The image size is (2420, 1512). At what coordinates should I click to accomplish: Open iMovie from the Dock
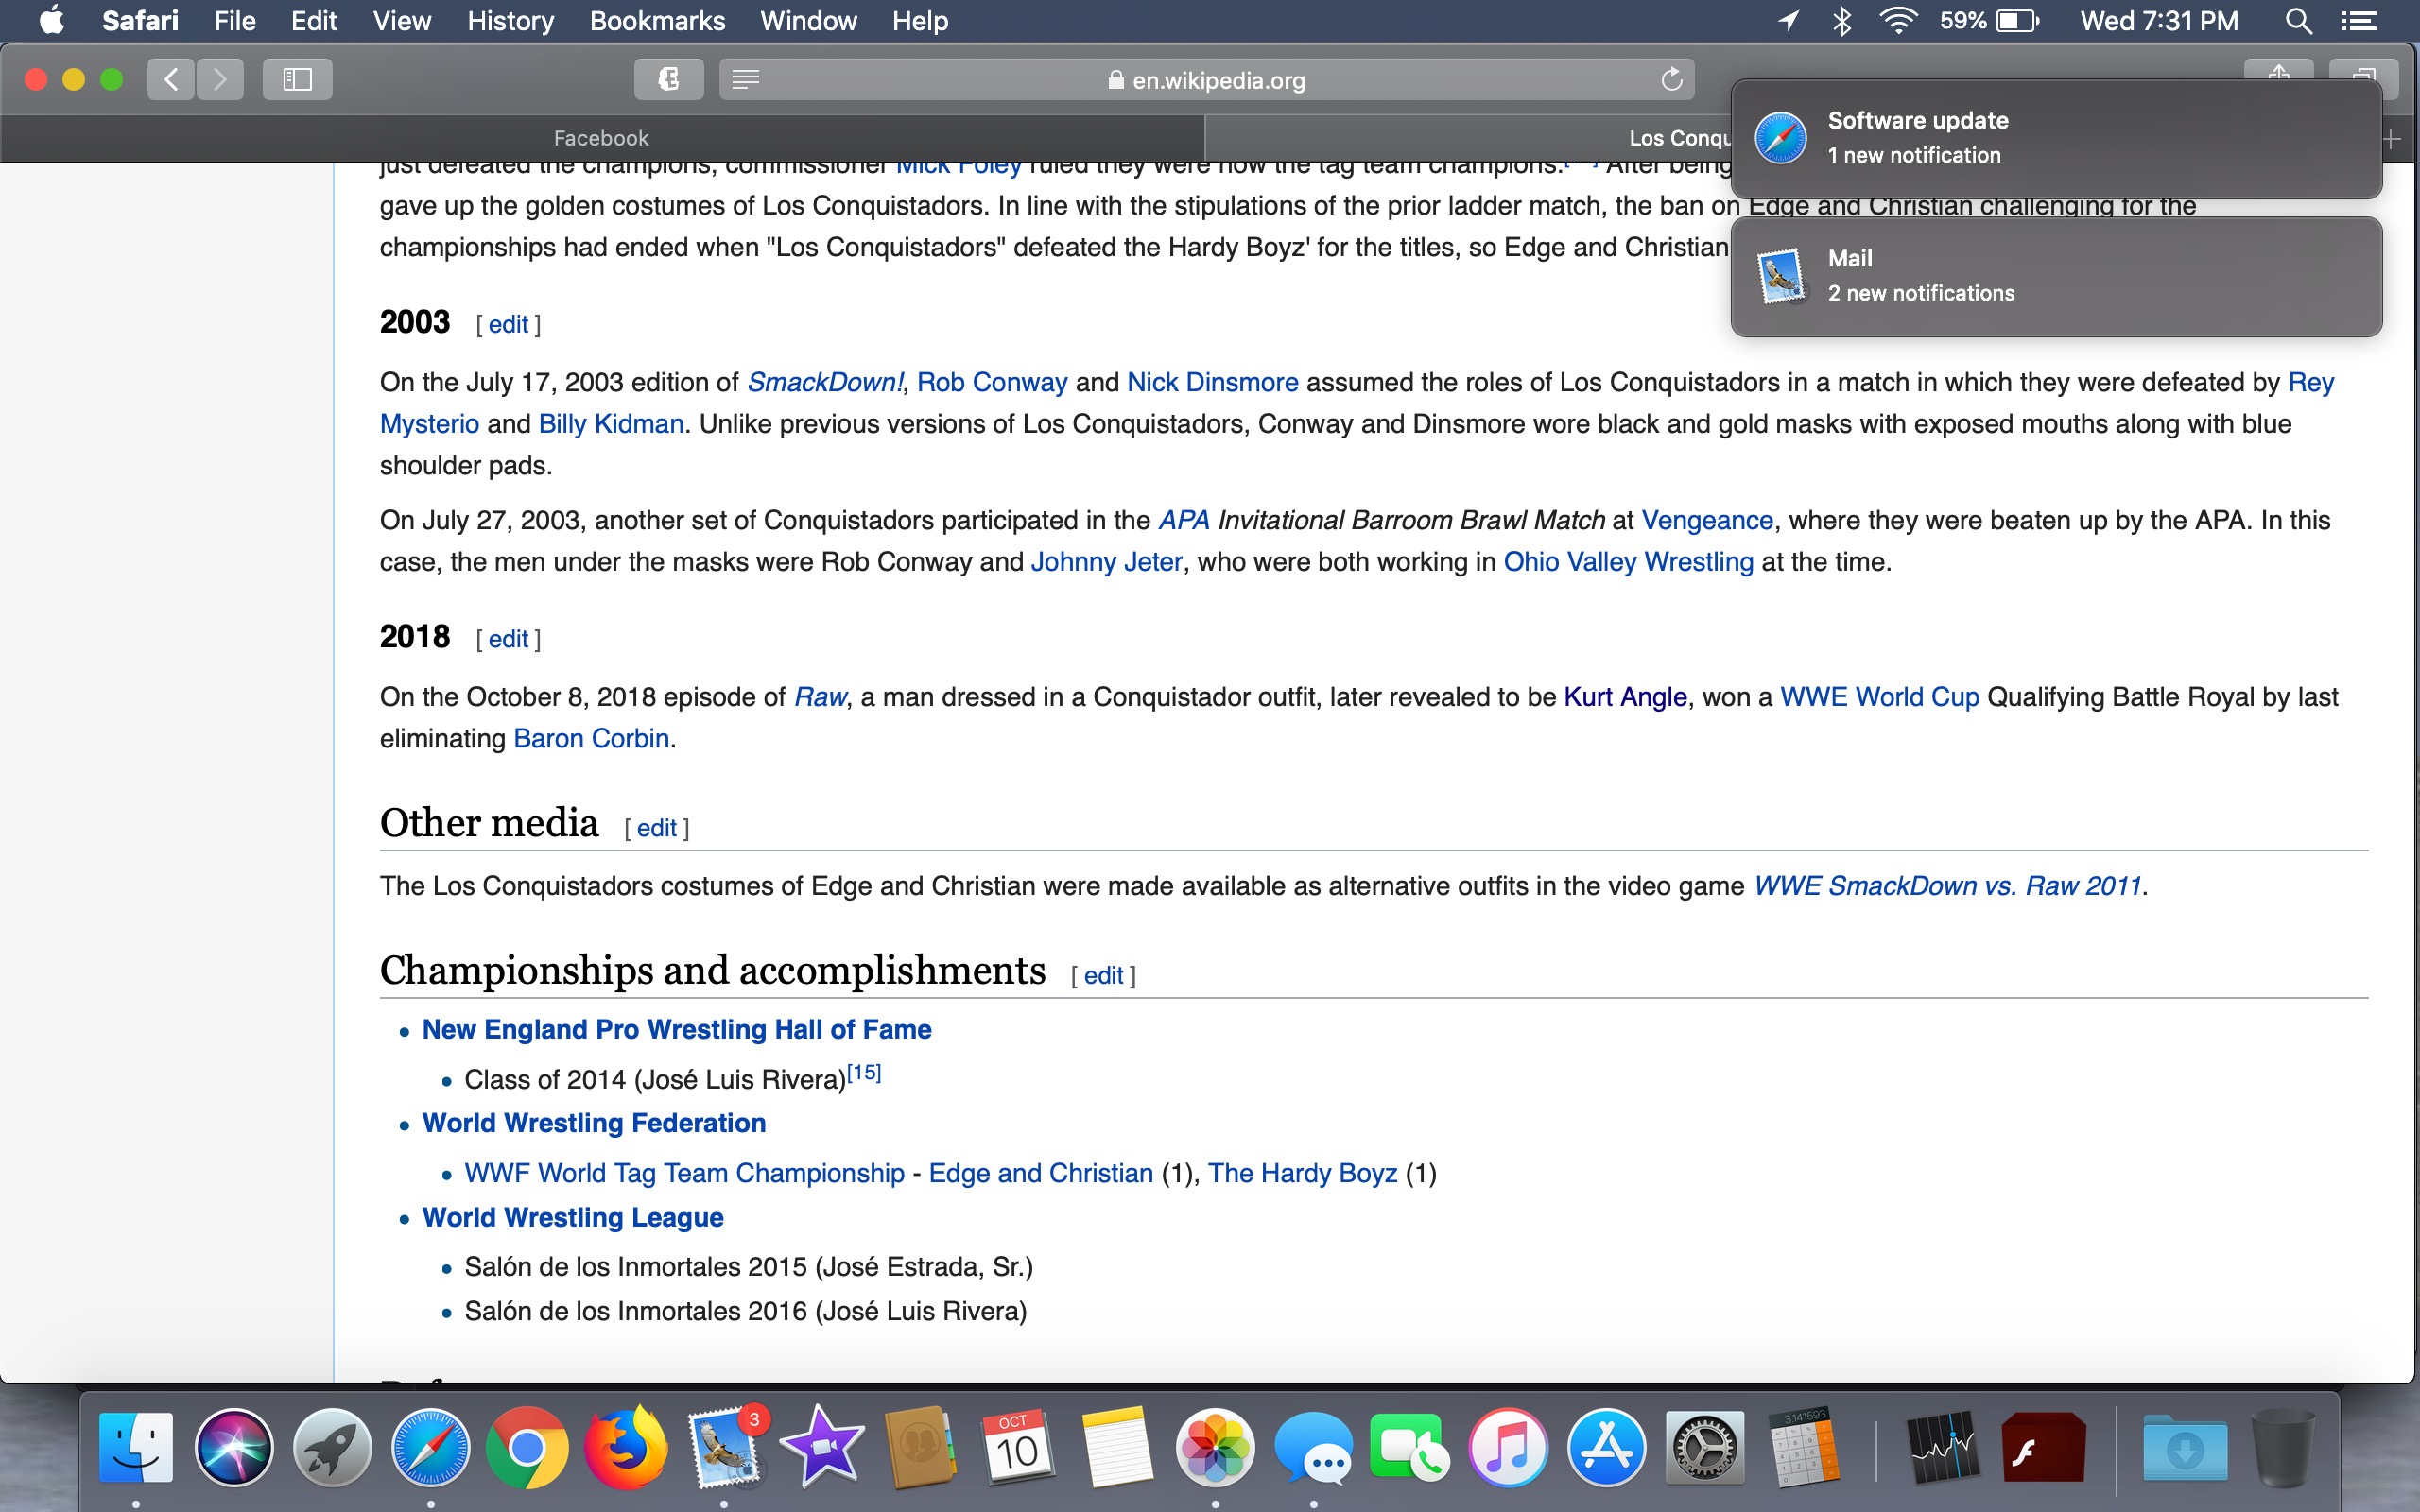pos(822,1447)
